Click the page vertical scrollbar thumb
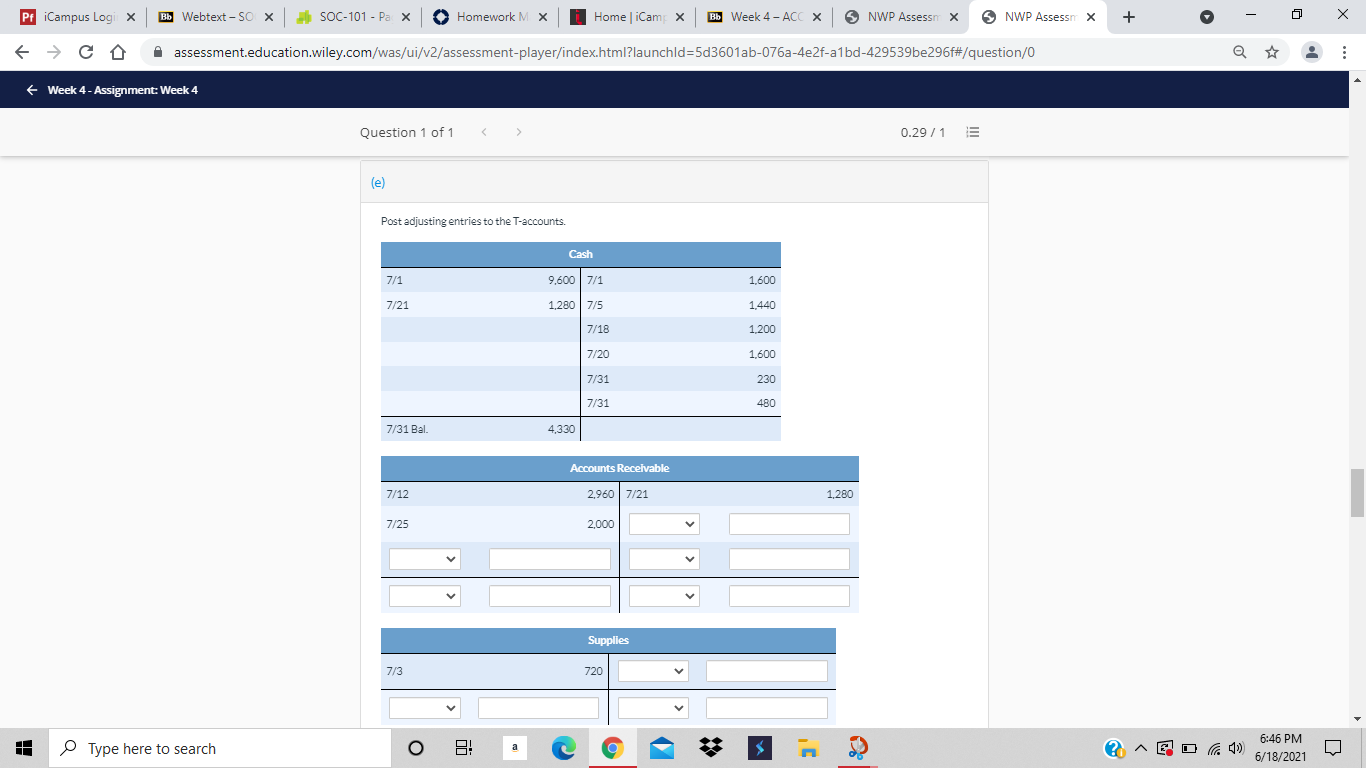This screenshot has width=1366, height=768. [1357, 492]
